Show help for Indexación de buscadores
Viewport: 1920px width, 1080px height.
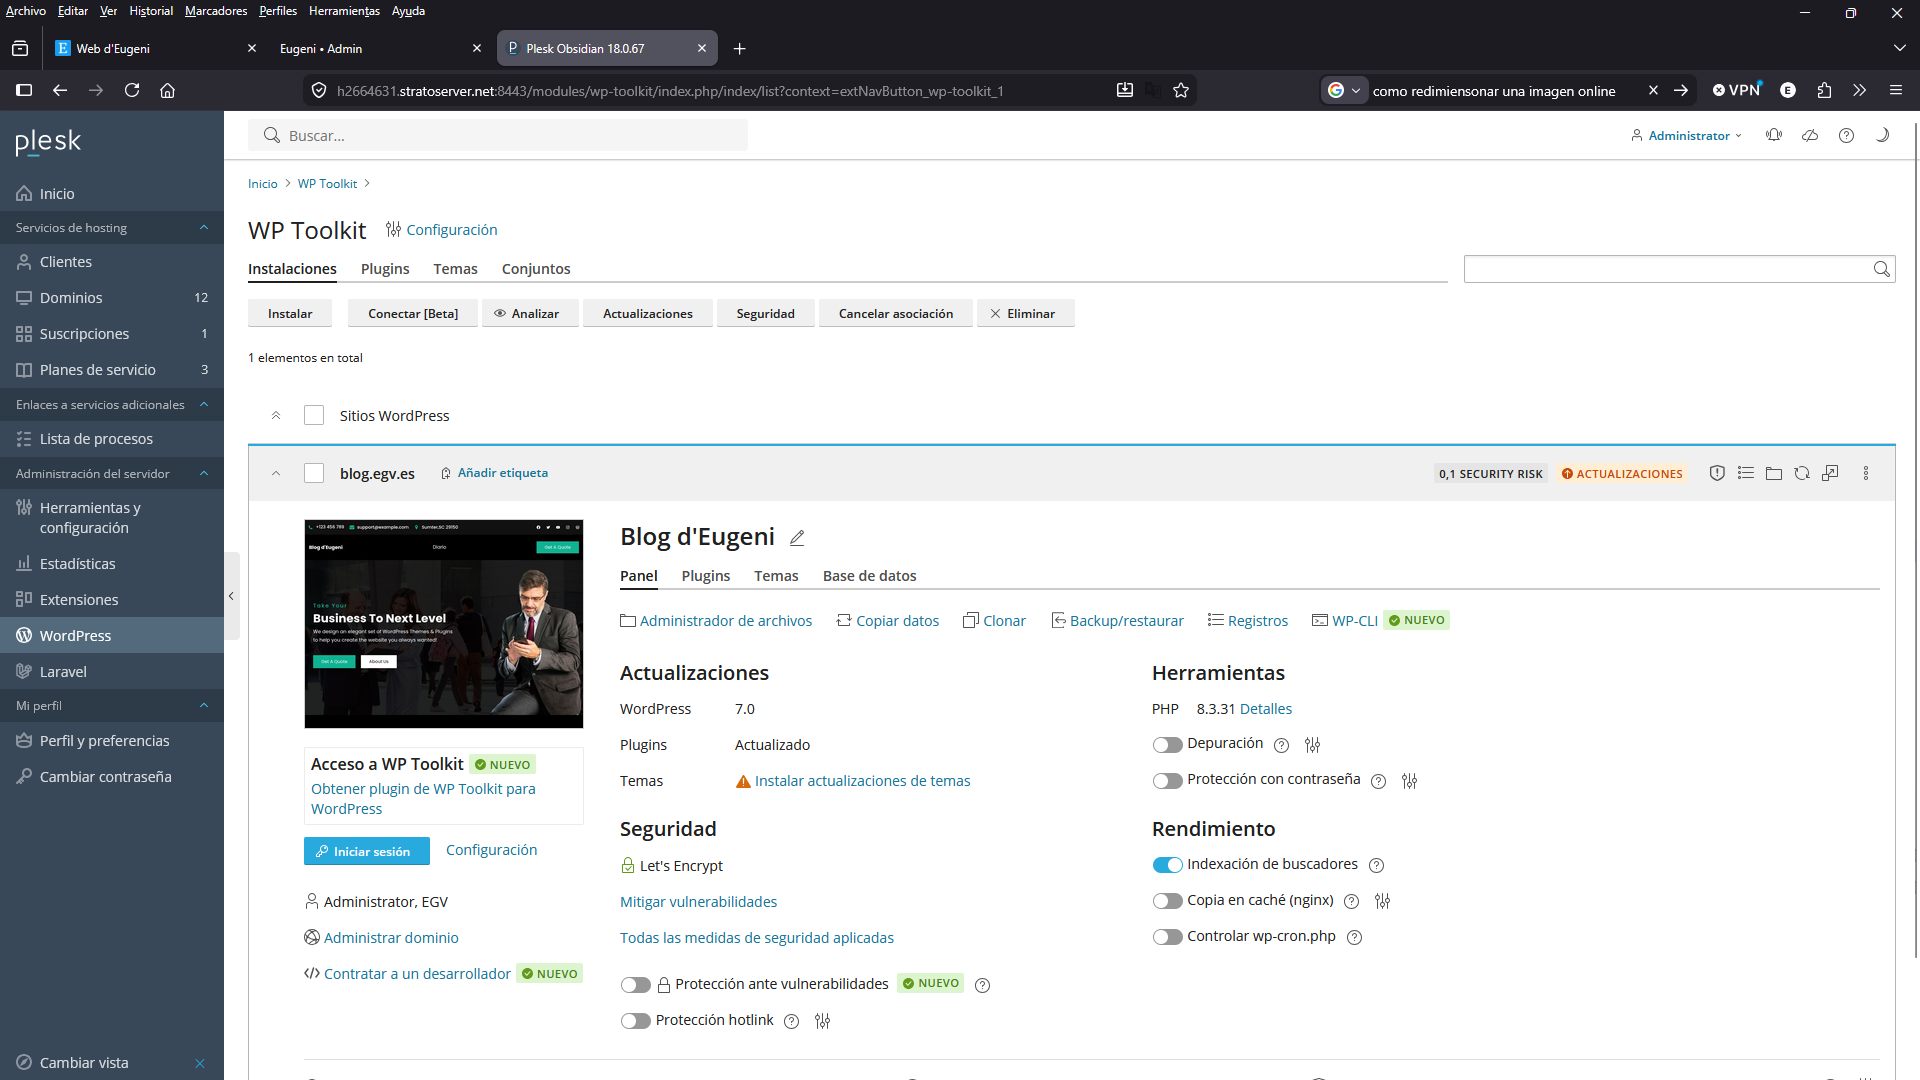point(1376,865)
